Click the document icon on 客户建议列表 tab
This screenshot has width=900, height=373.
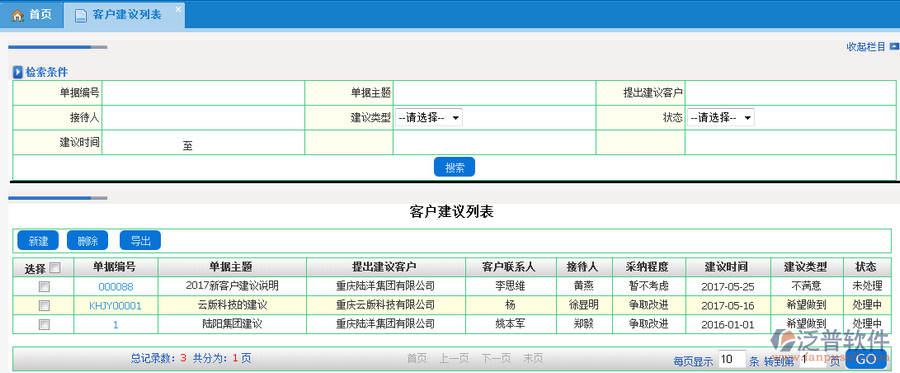[x=82, y=15]
